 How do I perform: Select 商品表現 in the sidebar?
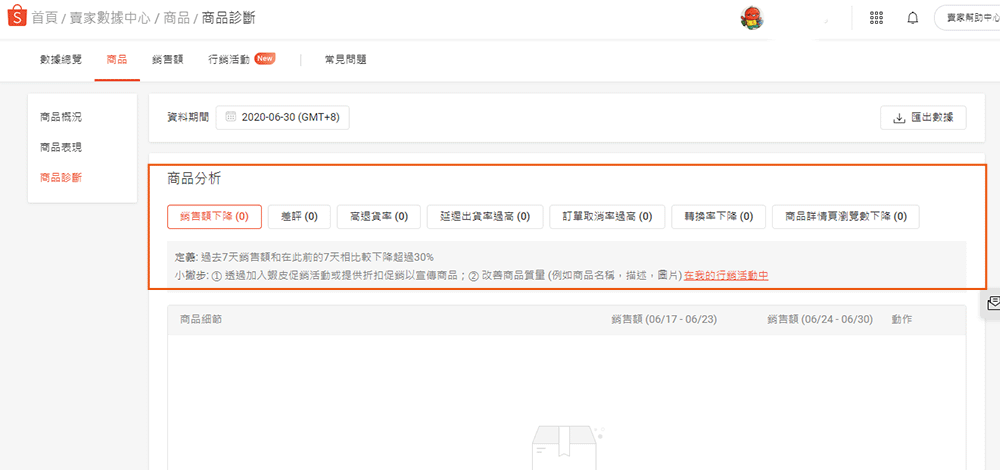point(61,147)
